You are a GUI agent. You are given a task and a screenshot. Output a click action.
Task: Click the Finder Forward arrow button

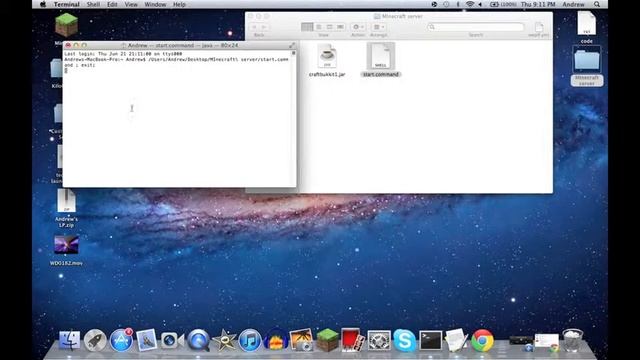pos(264,27)
